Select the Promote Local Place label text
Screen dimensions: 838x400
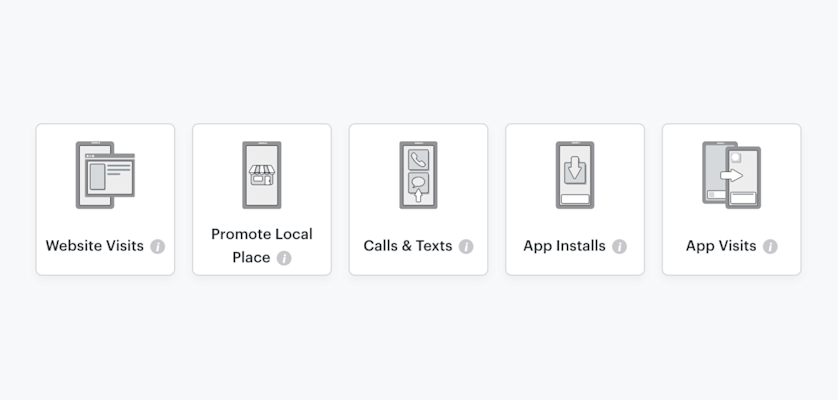(262, 246)
